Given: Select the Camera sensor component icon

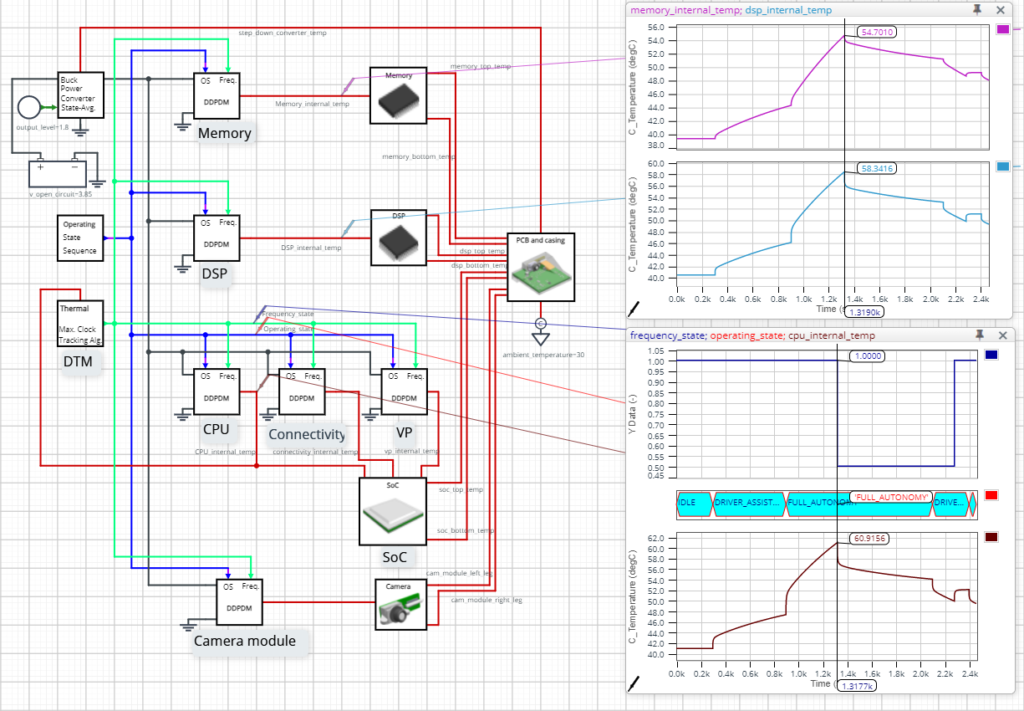Looking at the screenshot, I should (x=399, y=603).
